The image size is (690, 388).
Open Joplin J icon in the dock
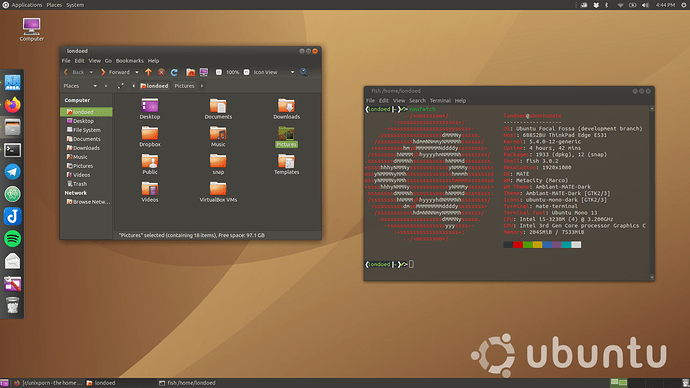click(x=12, y=216)
